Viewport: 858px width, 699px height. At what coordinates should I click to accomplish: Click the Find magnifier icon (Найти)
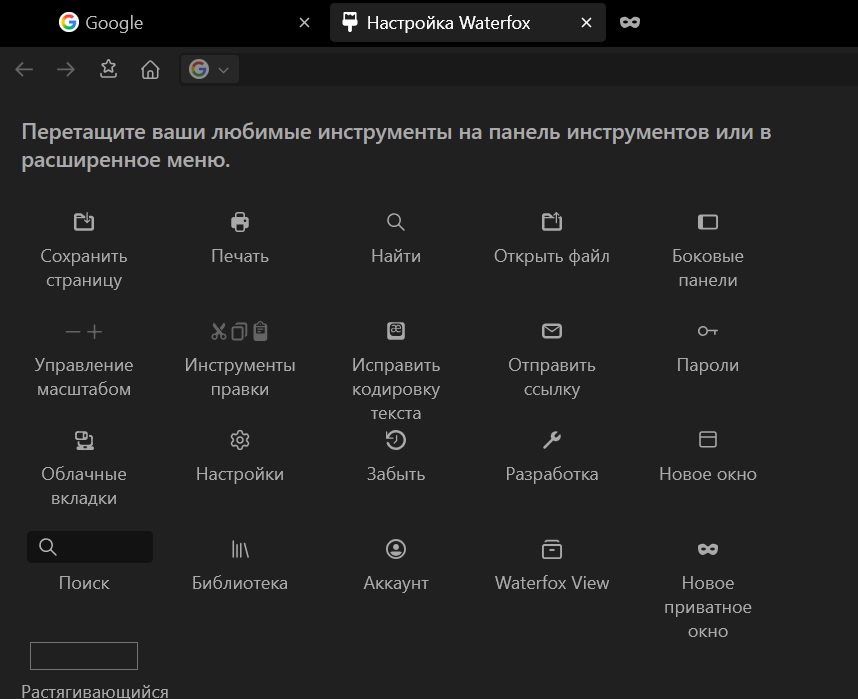click(x=396, y=222)
